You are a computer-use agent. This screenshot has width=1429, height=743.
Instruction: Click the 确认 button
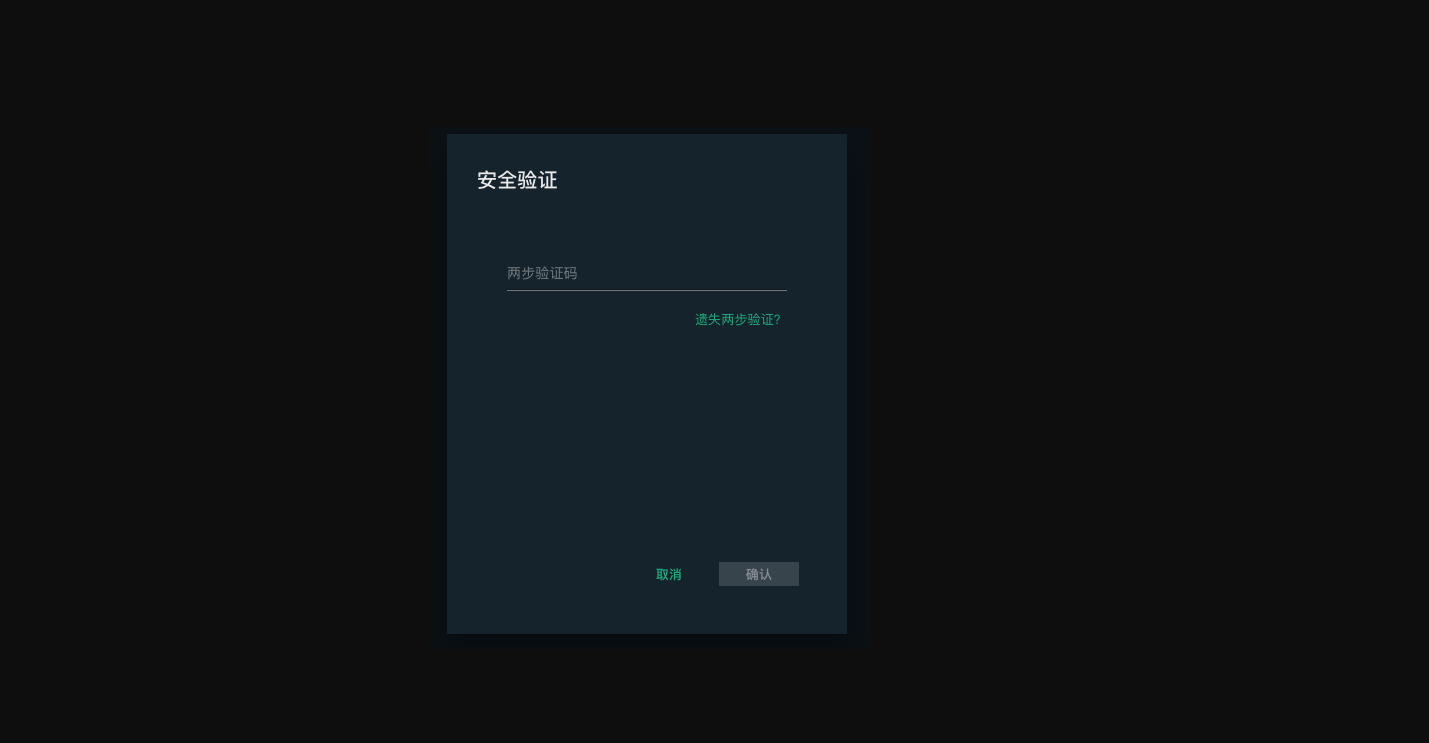tap(759, 574)
